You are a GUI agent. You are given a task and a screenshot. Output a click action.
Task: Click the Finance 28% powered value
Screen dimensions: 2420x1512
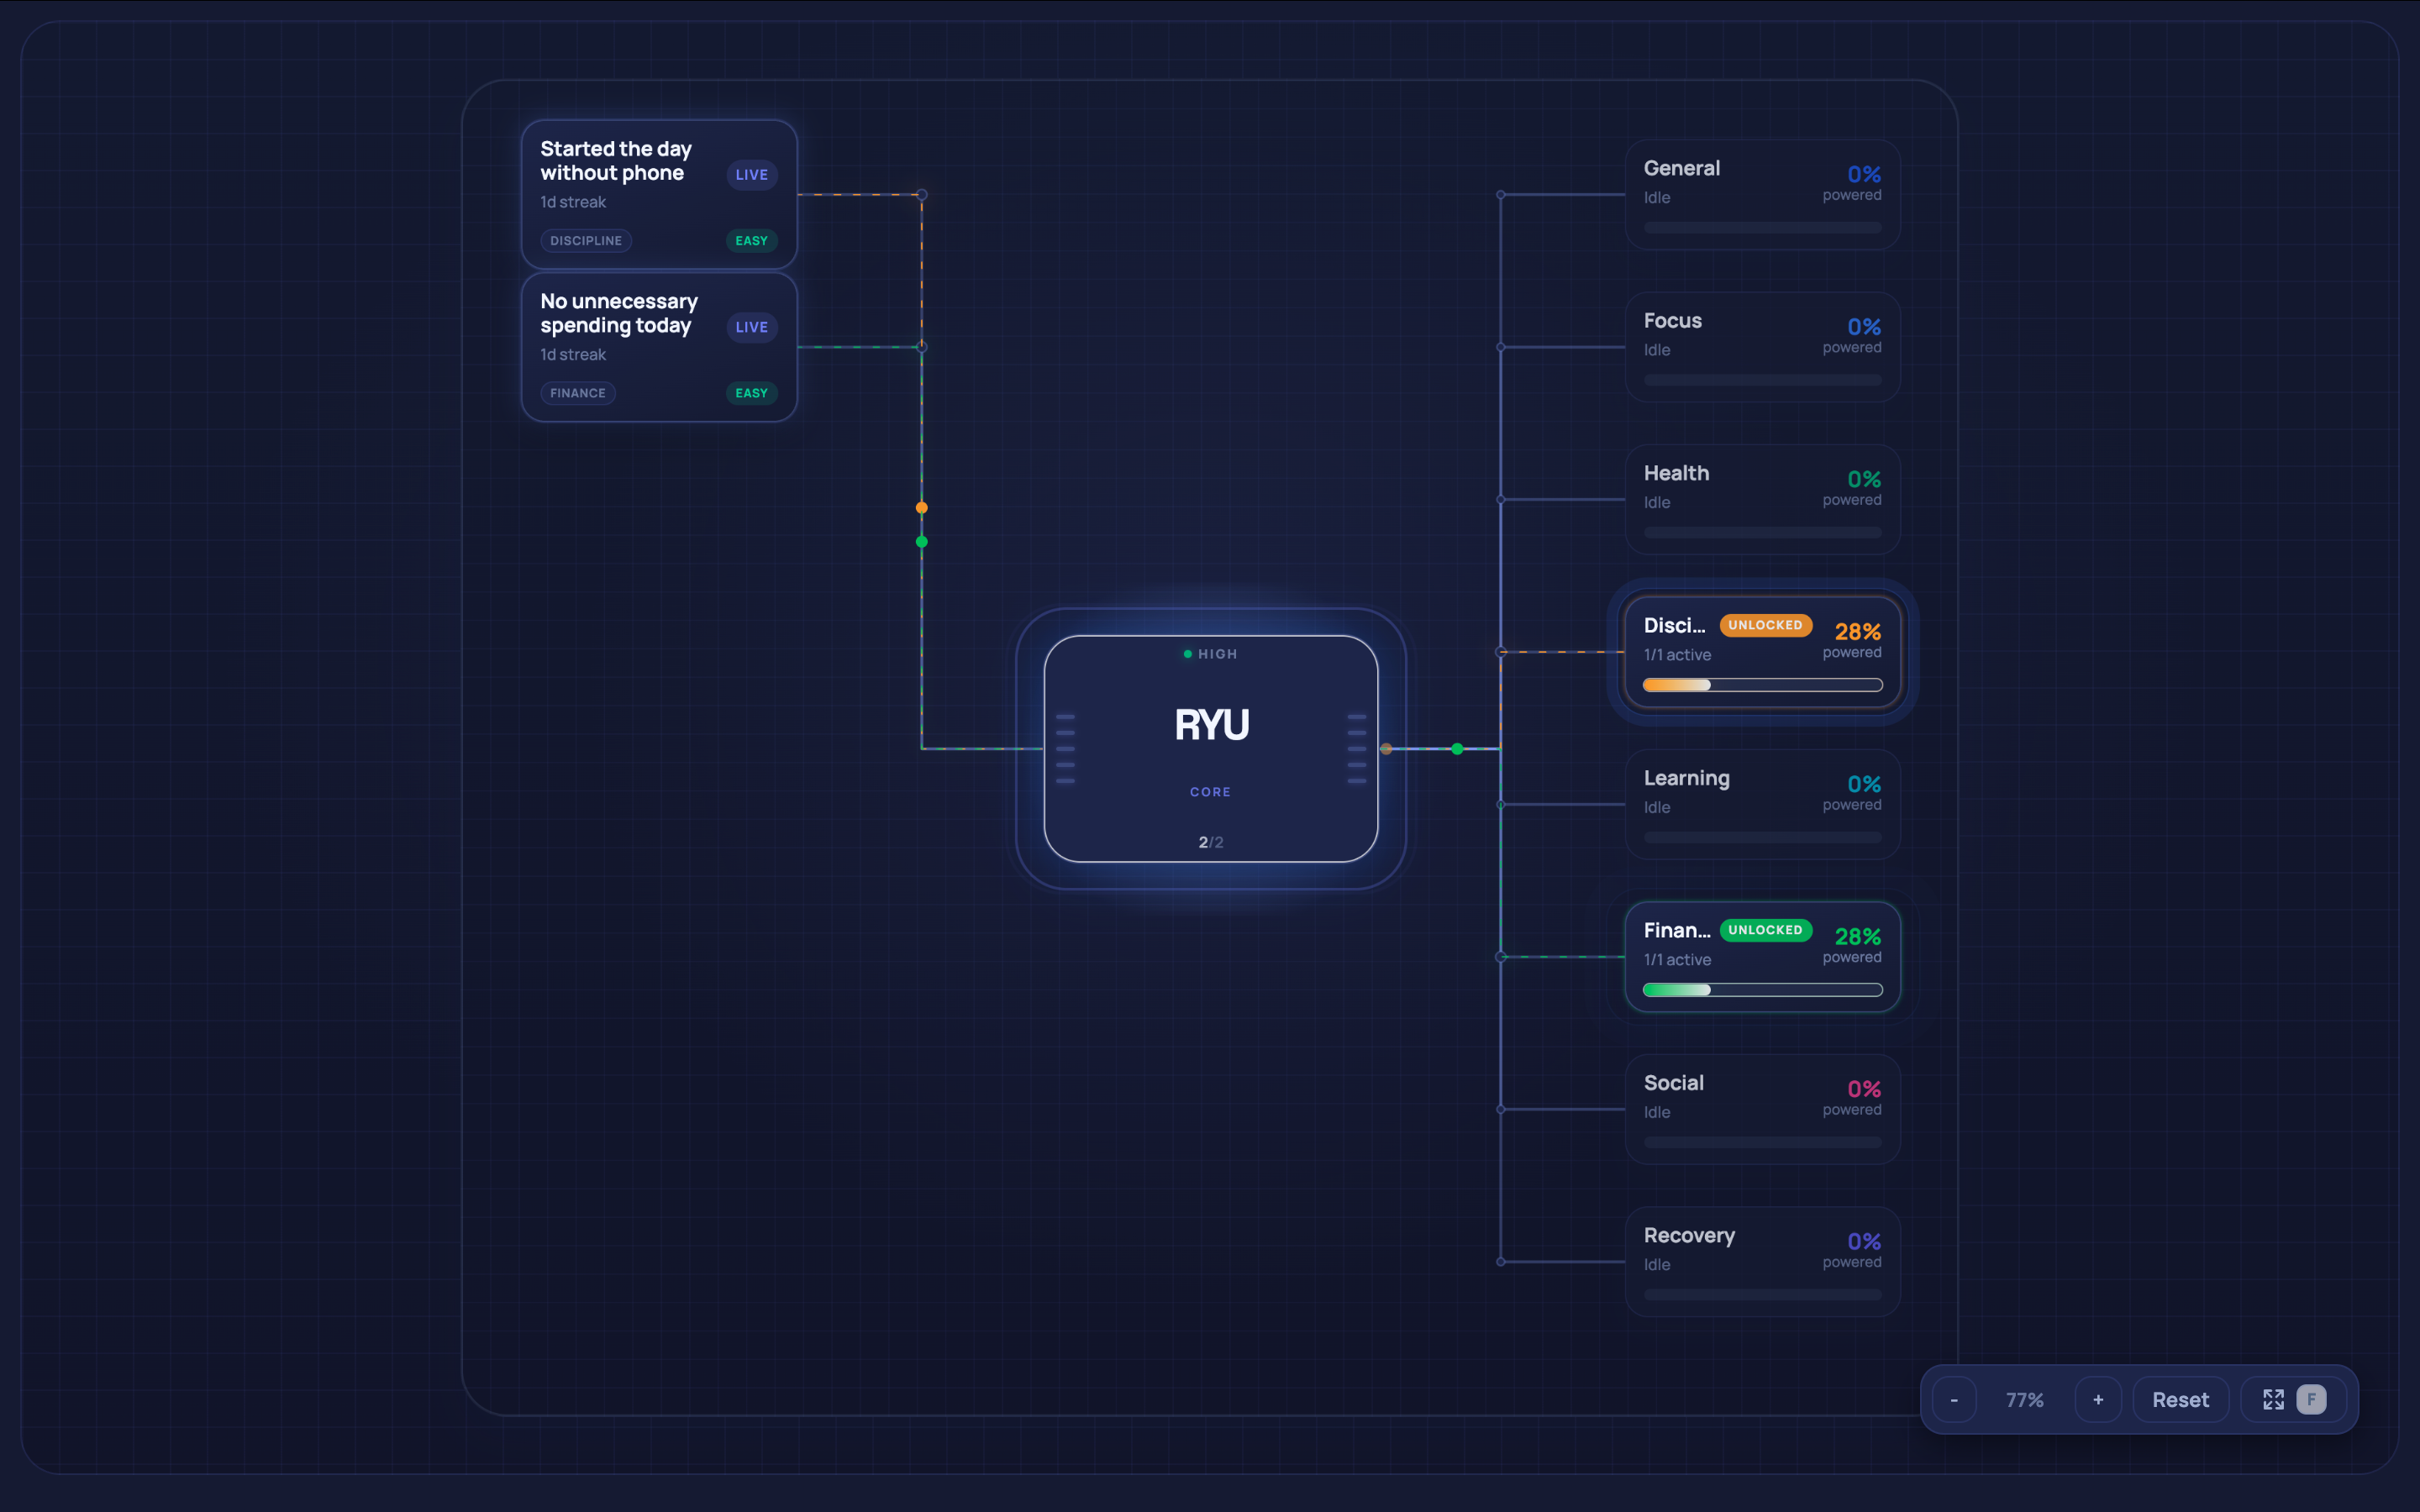(1858, 937)
